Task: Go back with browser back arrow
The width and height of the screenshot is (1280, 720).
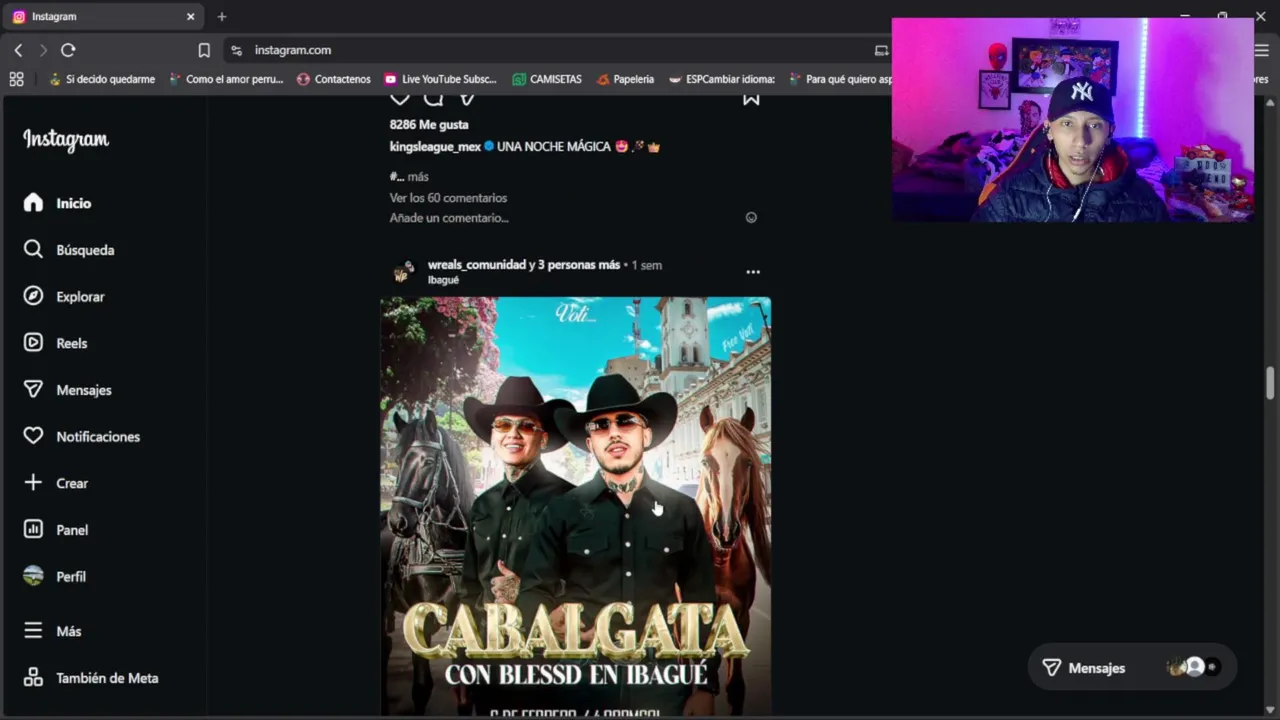Action: click(18, 50)
